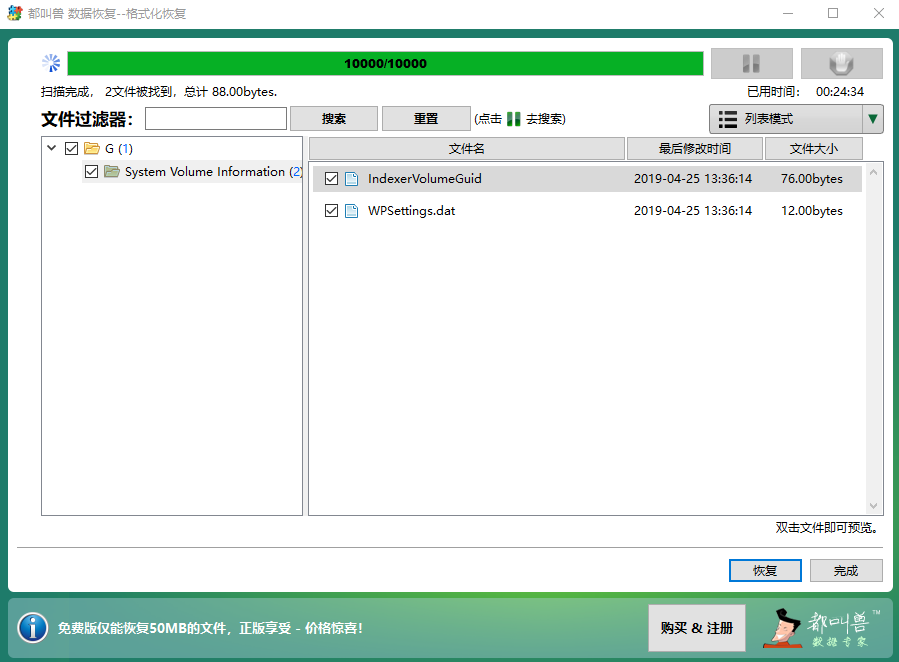Uncheck the System Volume Information checkbox
This screenshot has height=662, width=899.
91,171
